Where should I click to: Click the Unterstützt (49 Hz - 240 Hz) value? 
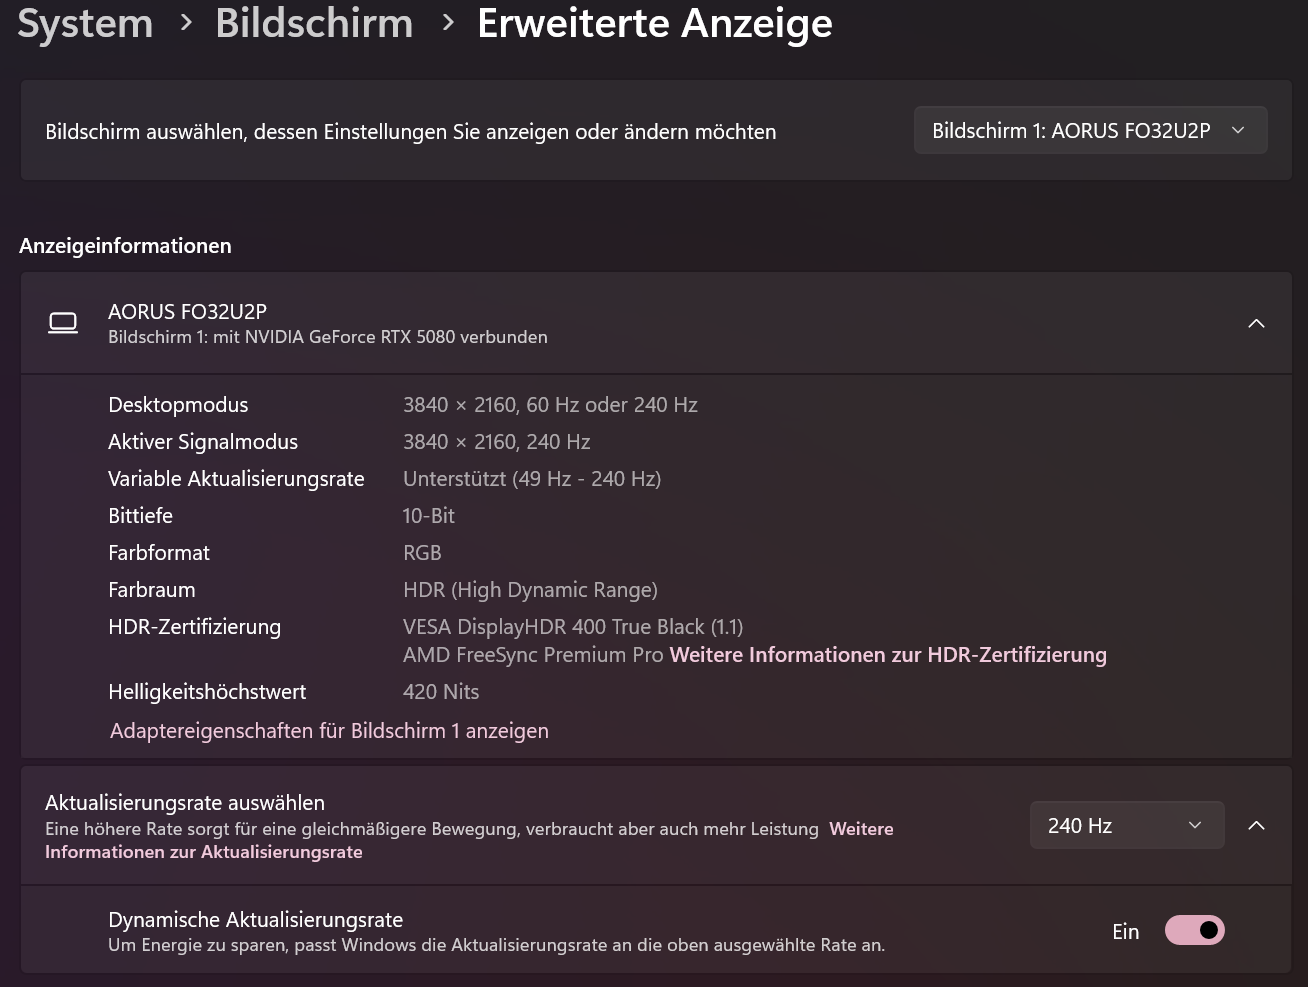pyautogui.click(x=532, y=479)
